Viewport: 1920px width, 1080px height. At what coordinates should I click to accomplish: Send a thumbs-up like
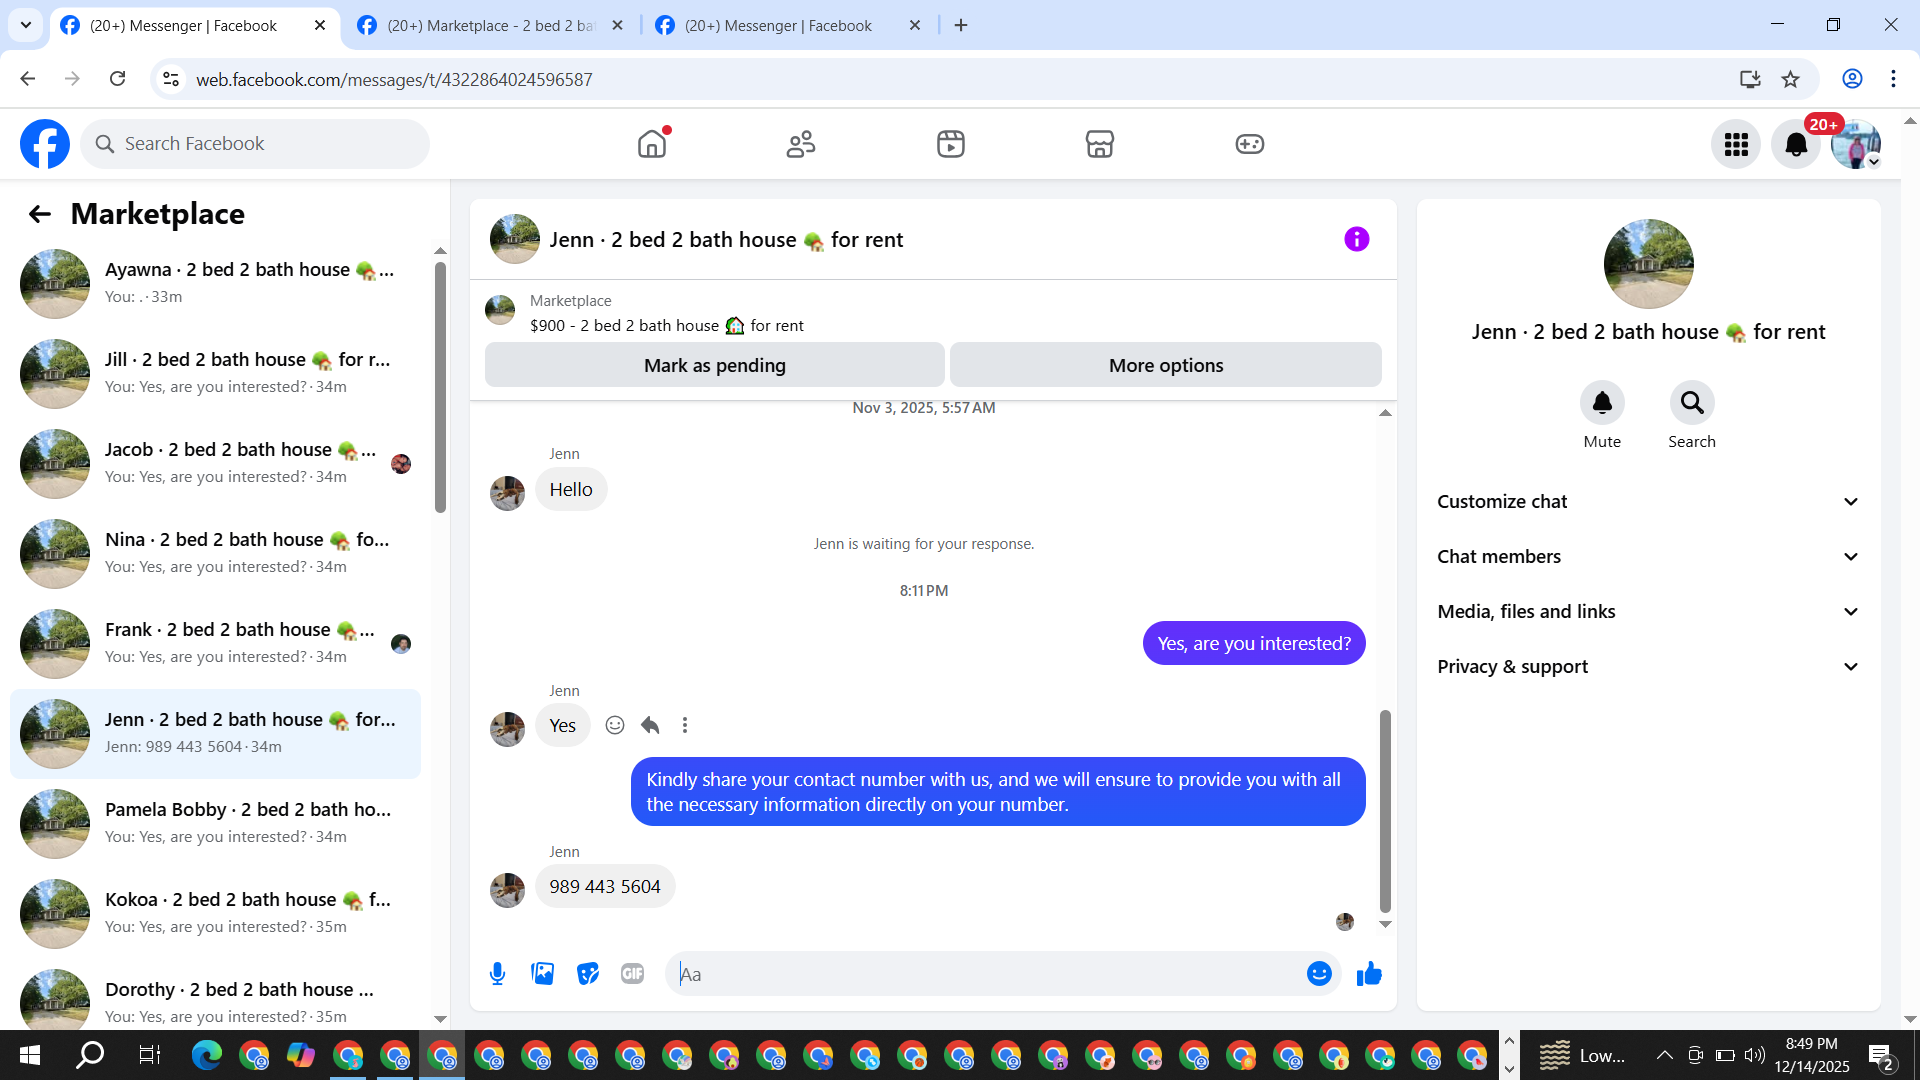pos(1369,973)
